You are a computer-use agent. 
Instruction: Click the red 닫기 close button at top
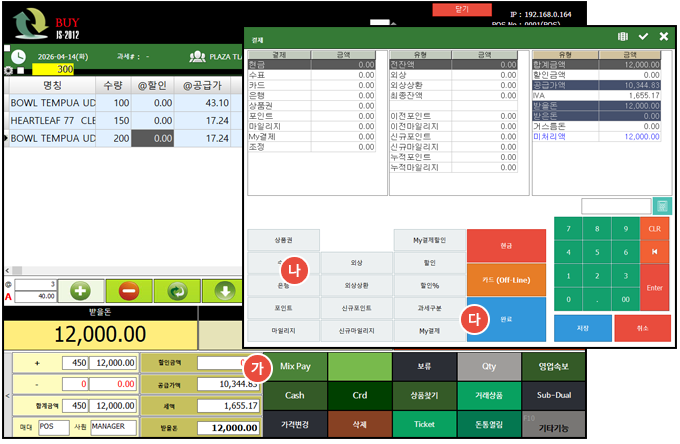click(x=462, y=9)
